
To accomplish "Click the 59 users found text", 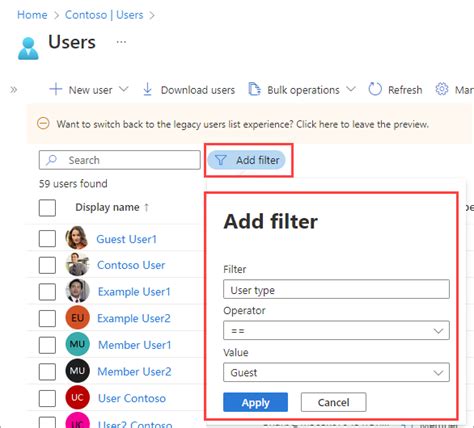I will click(x=73, y=184).
